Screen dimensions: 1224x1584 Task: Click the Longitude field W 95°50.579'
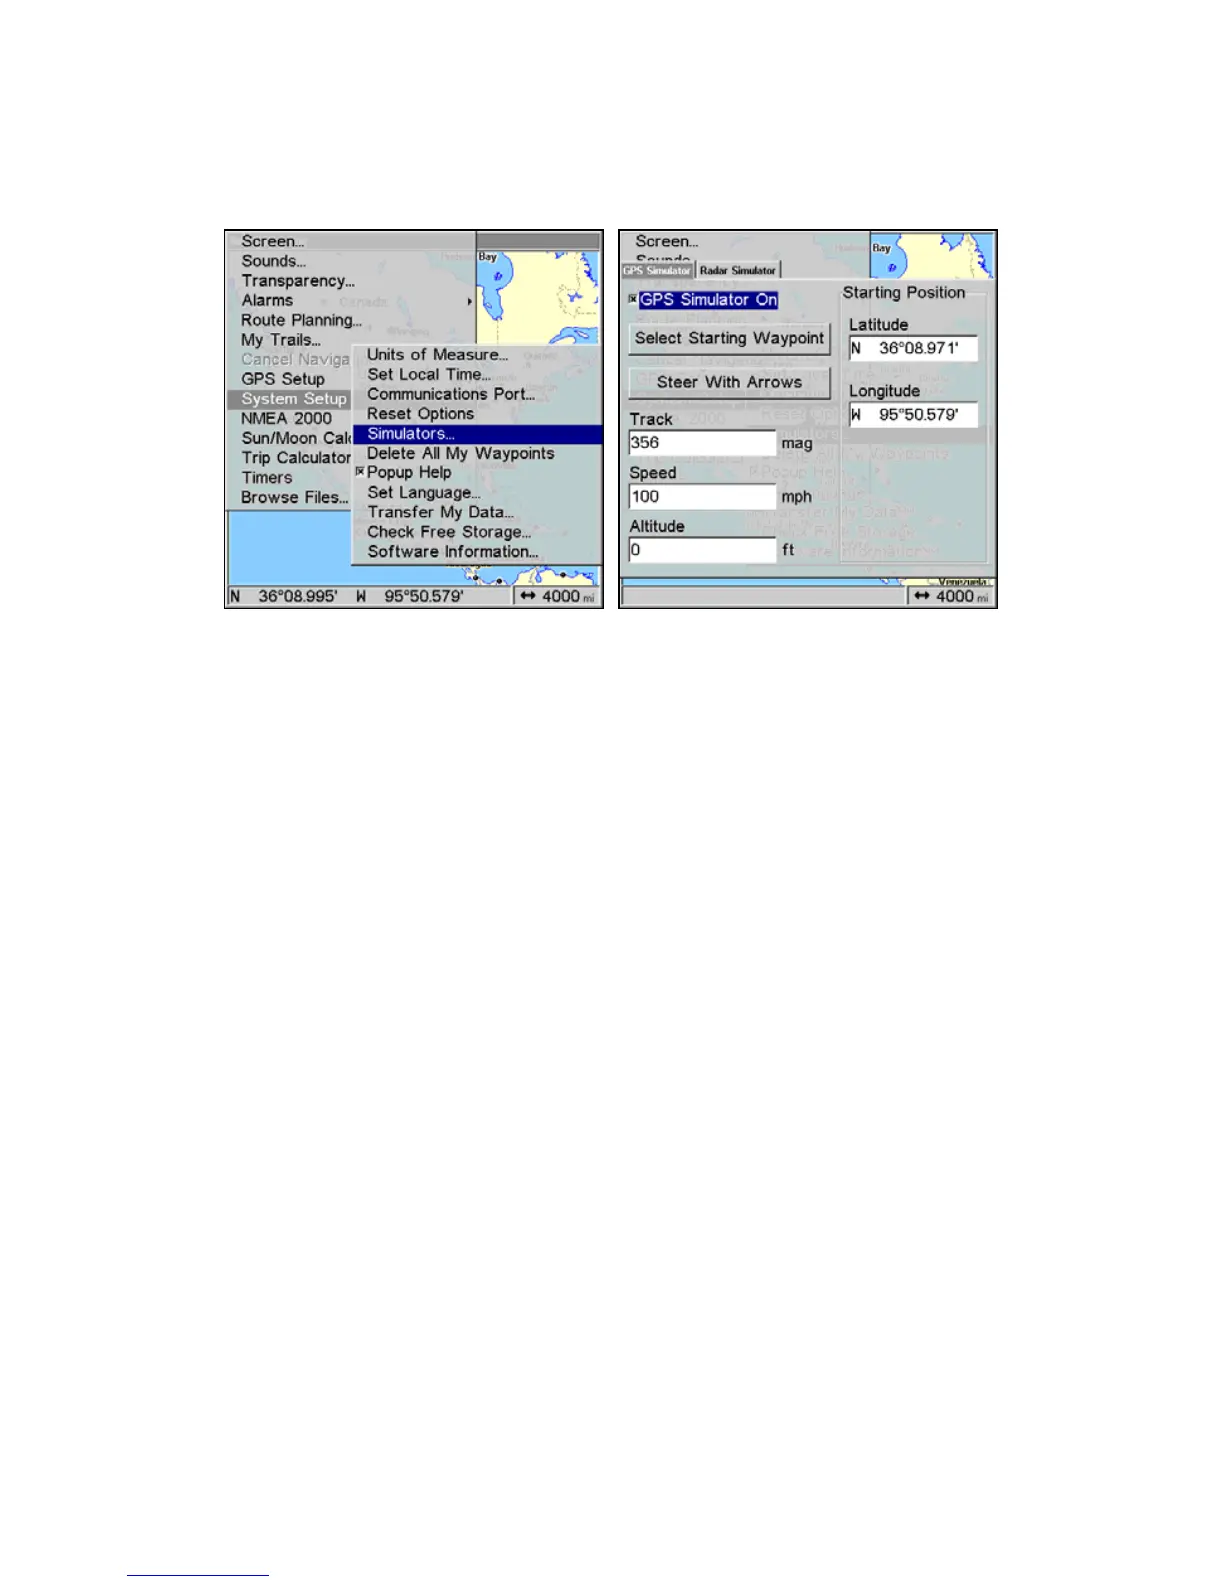click(913, 415)
